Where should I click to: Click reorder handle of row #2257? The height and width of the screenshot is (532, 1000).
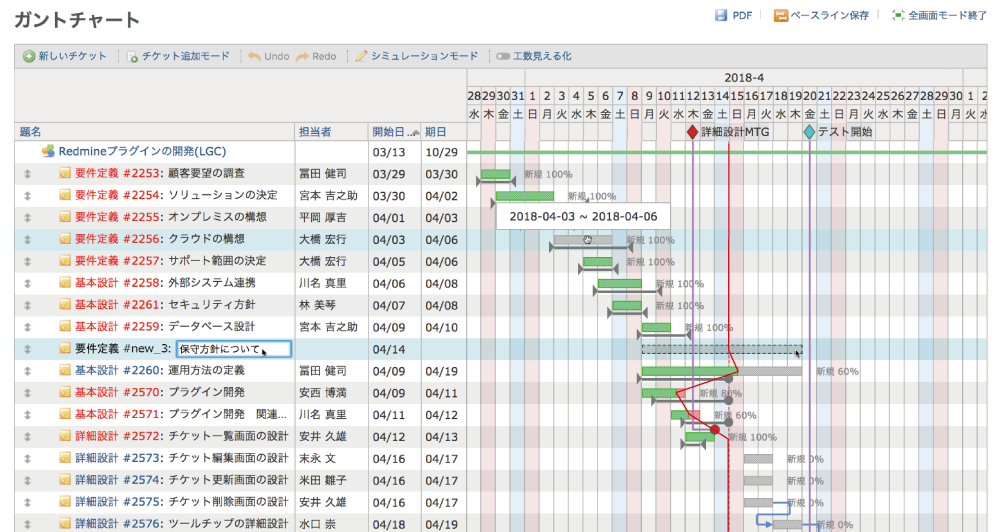tap(27, 262)
